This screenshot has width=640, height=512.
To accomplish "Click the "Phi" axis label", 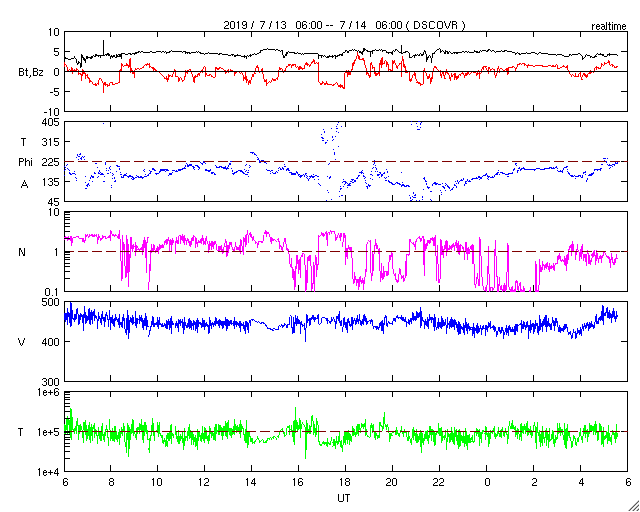I will point(26,163).
